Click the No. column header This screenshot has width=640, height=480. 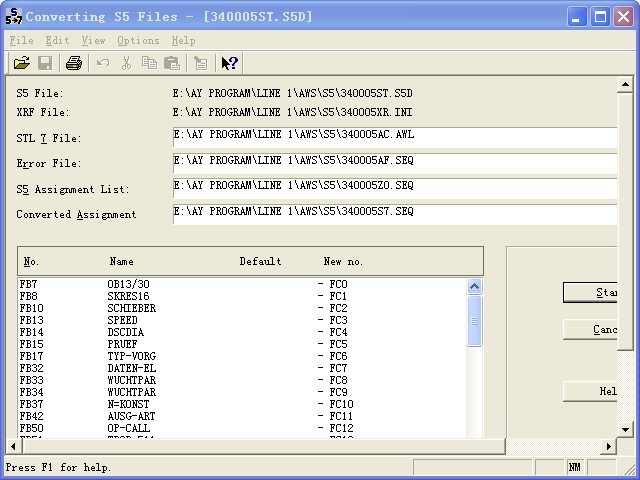pyautogui.click(x=31, y=262)
